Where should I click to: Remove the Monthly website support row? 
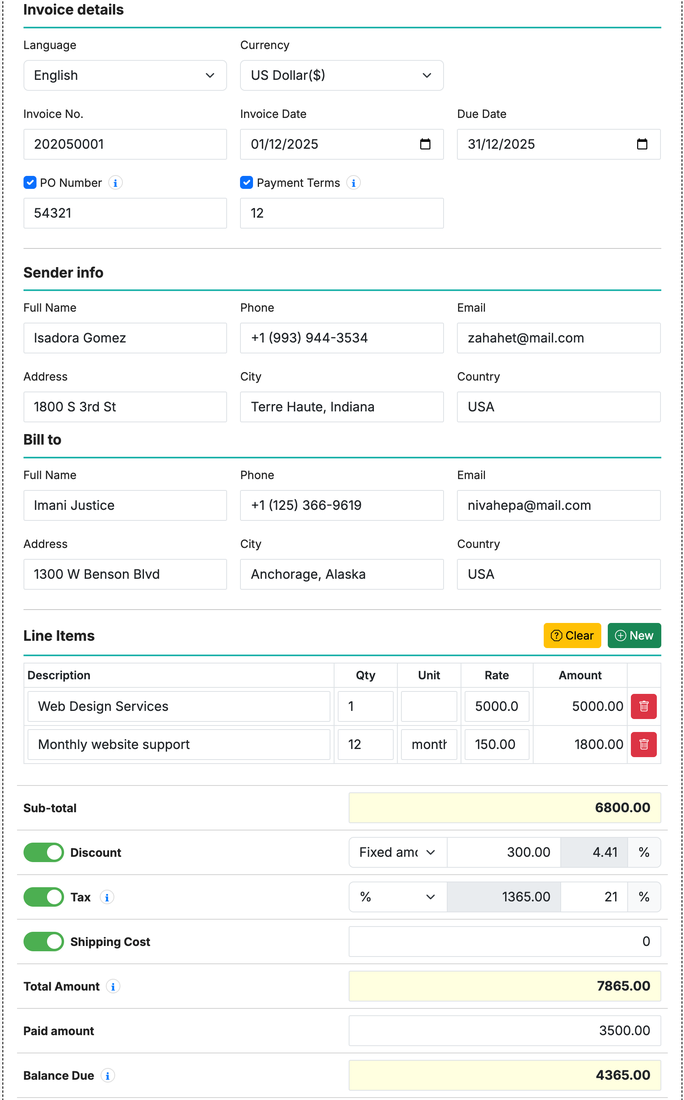point(644,744)
